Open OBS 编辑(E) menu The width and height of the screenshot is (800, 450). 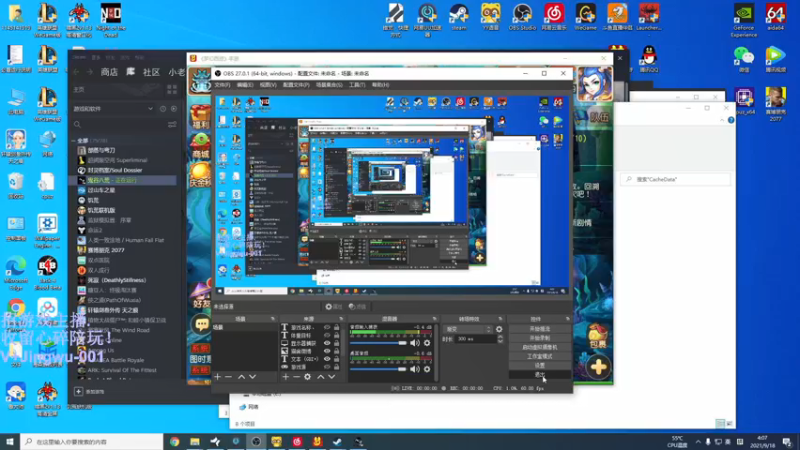(245, 85)
